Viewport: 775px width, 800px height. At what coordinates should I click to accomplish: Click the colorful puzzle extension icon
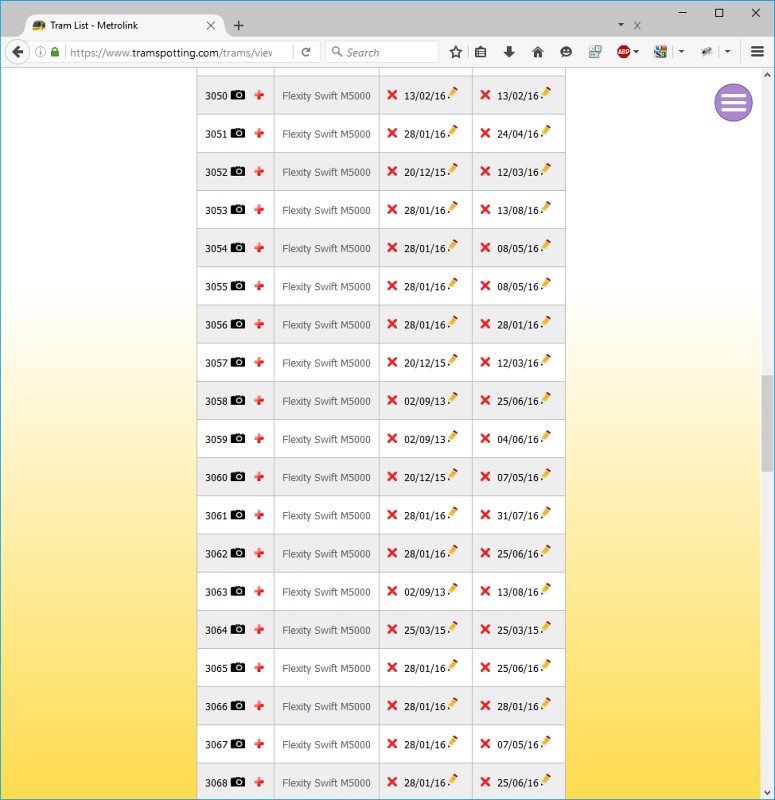pos(660,52)
